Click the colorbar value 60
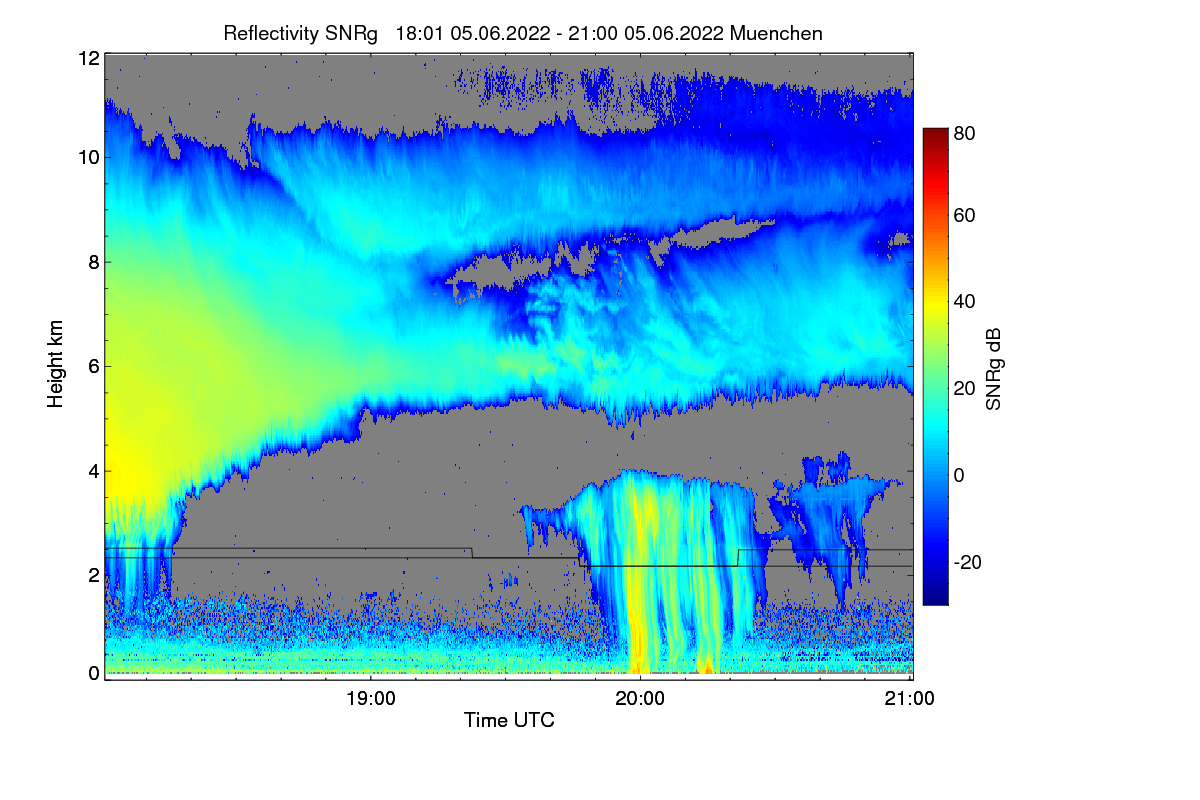The image size is (1200, 800). [965, 215]
